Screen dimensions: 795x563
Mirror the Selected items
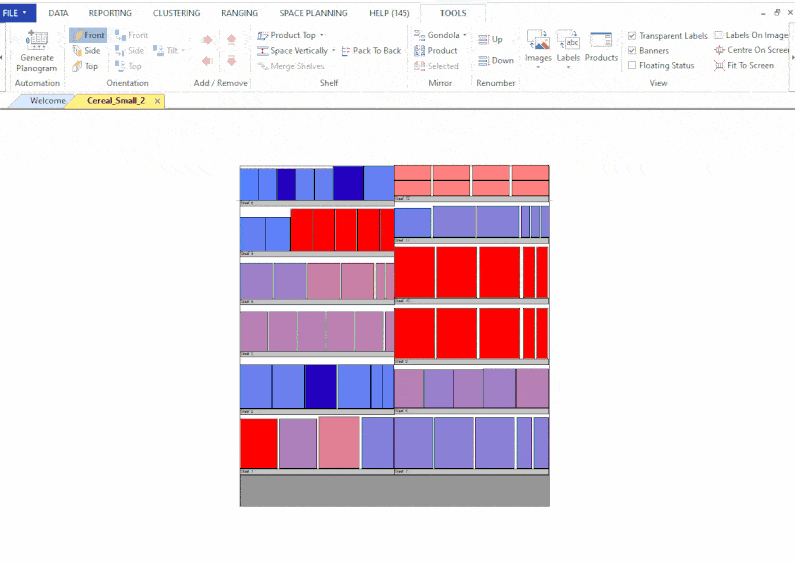pos(436,66)
